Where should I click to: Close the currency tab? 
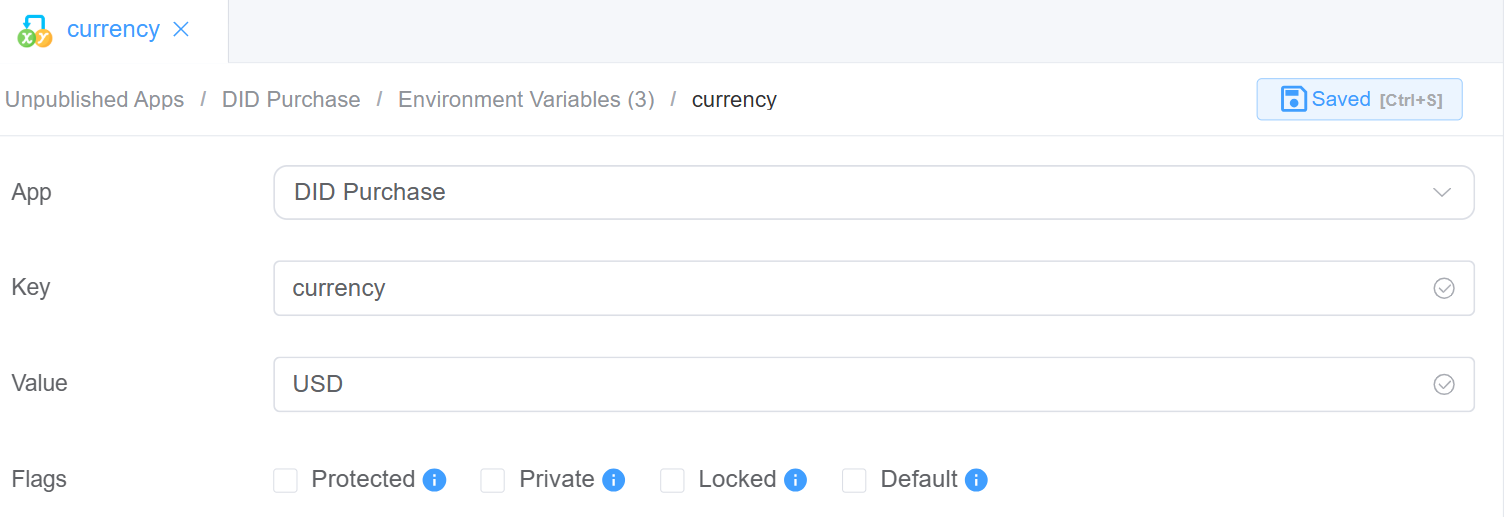[x=181, y=29]
